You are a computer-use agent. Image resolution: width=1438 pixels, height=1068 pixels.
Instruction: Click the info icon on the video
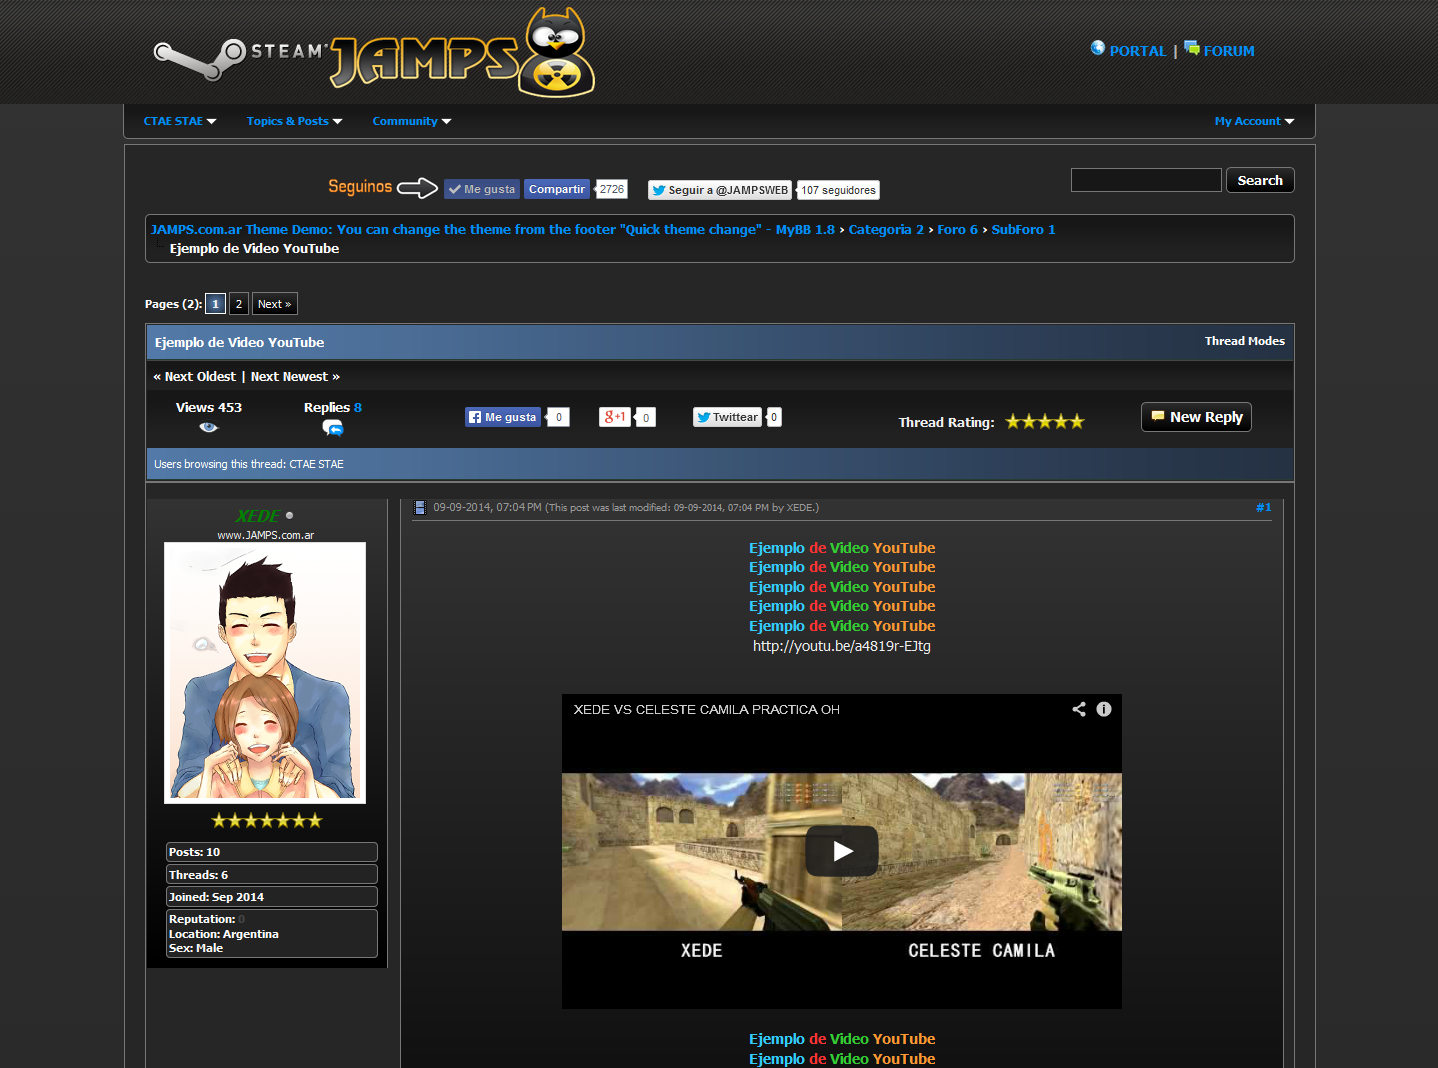pos(1104,709)
